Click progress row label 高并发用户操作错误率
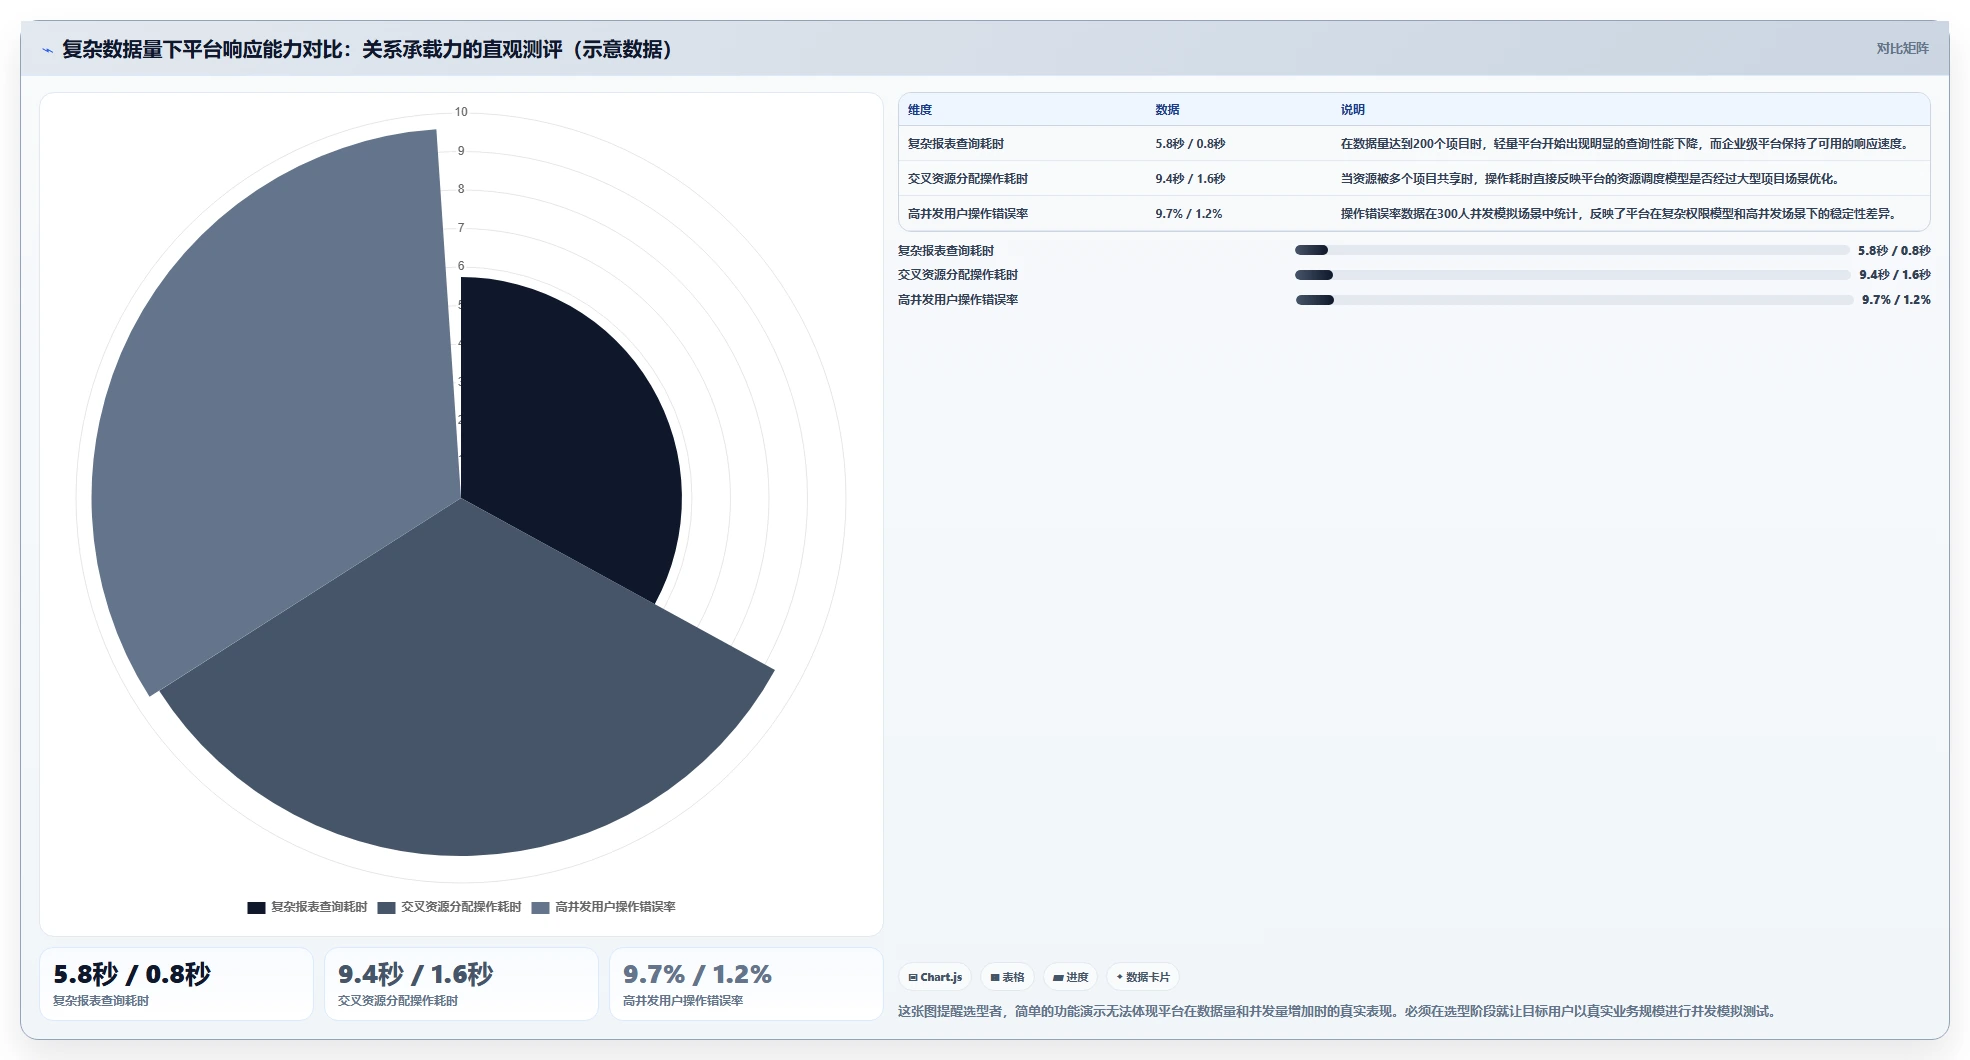Screen dimensions: 1970x1060 point(957,300)
